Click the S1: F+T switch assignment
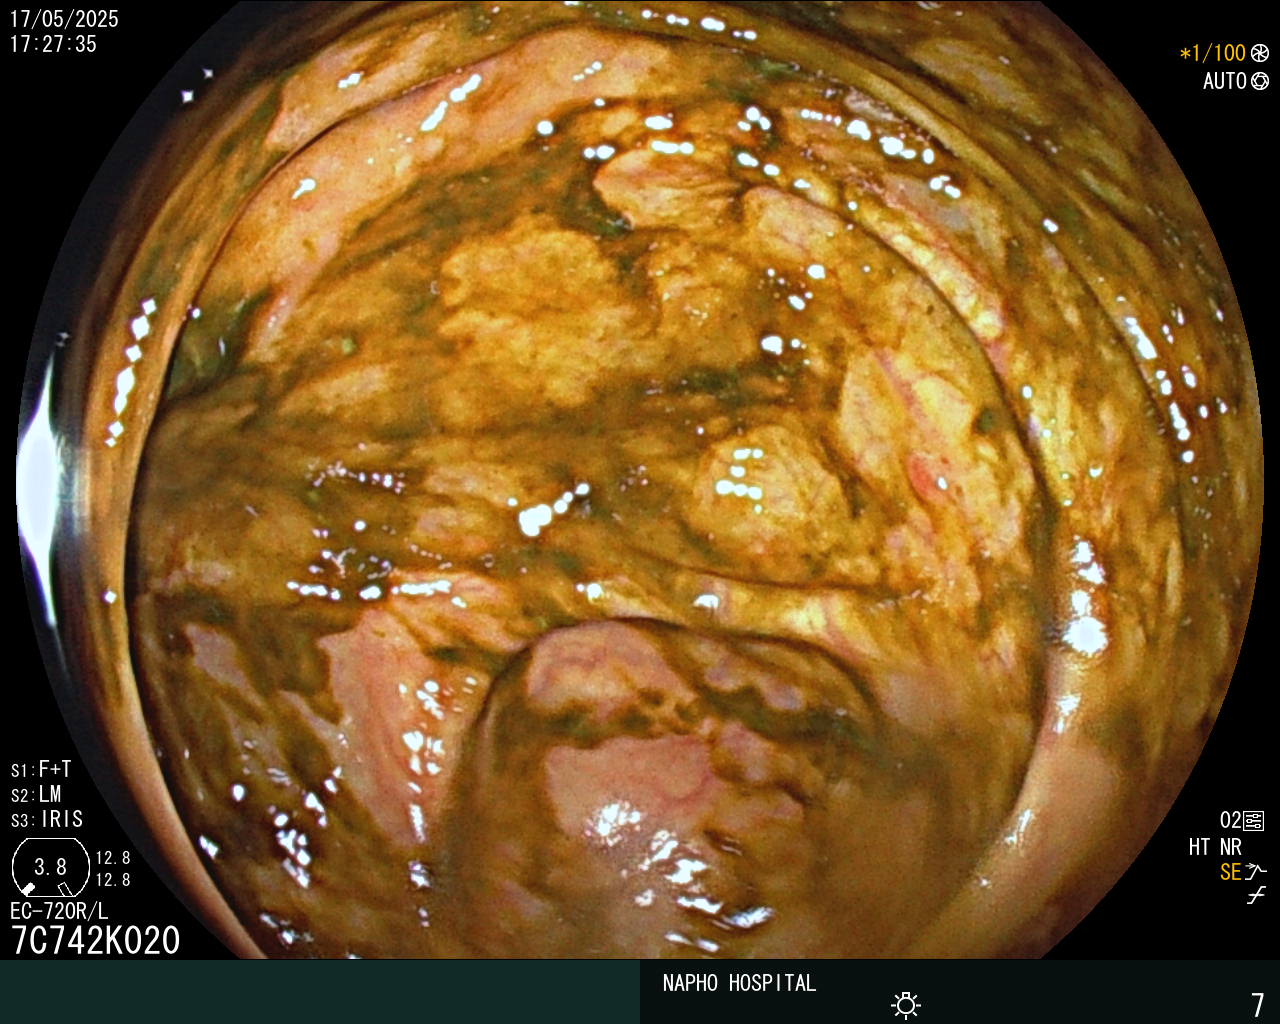The height and width of the screenshot is (1024, 1280). (41, 769)
